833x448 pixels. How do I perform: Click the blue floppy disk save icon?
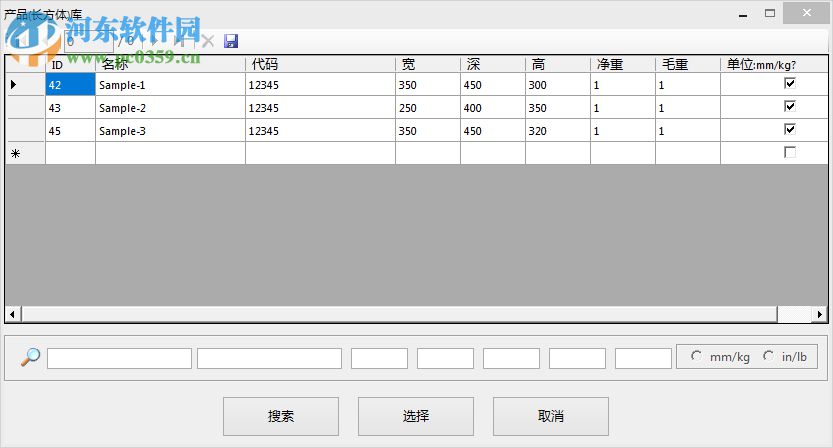pyautogui.click(x=231, y=41)
